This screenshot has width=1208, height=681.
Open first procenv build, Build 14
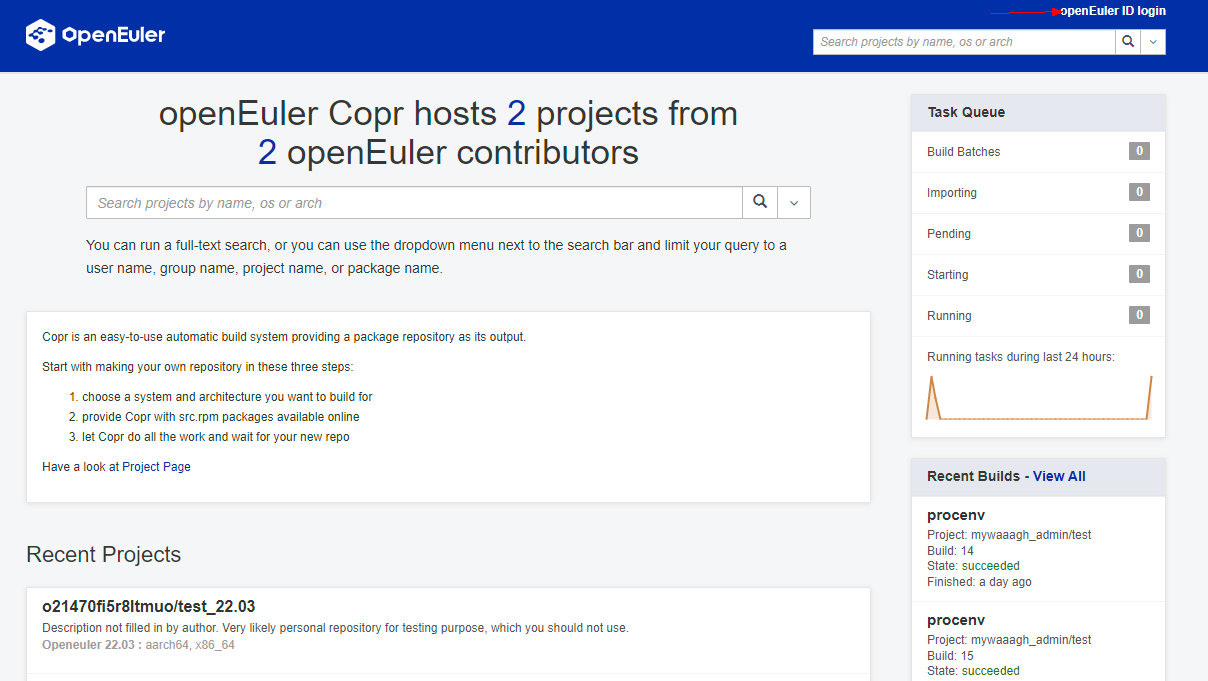956,516
